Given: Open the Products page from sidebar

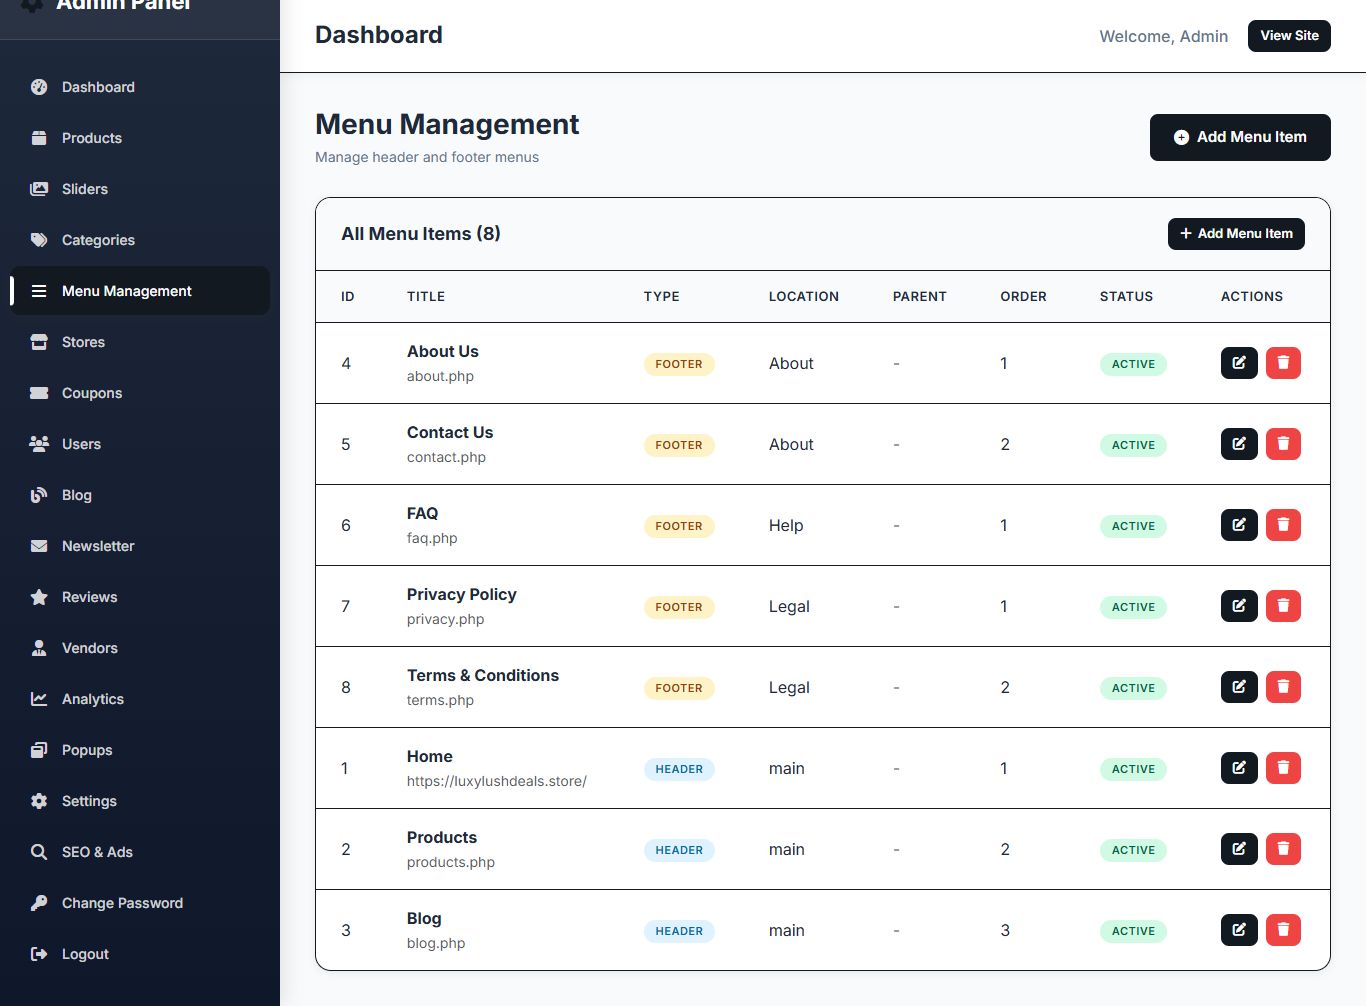Looking at the screenshot, I should click(x=91, y=138).
